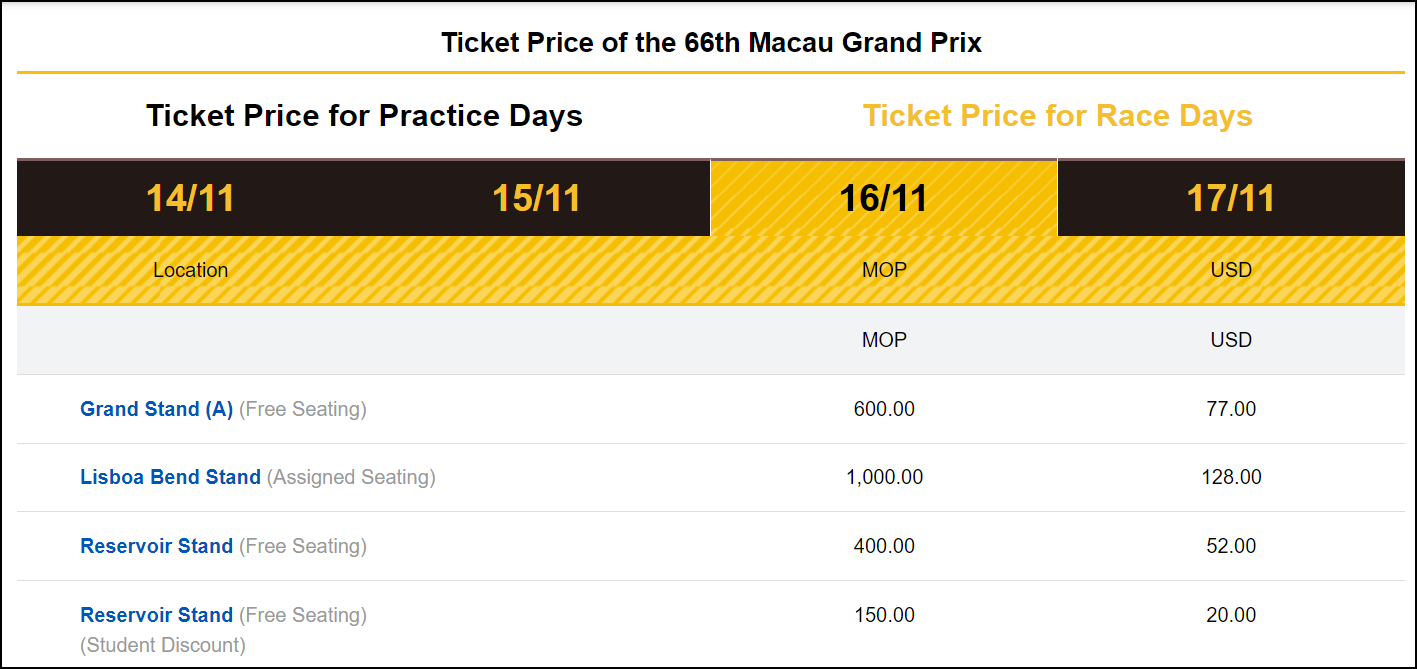The width and height of the screenshot is (1417, 669).
Task: Select the 14/11 date tab
Action: (190, 198)
